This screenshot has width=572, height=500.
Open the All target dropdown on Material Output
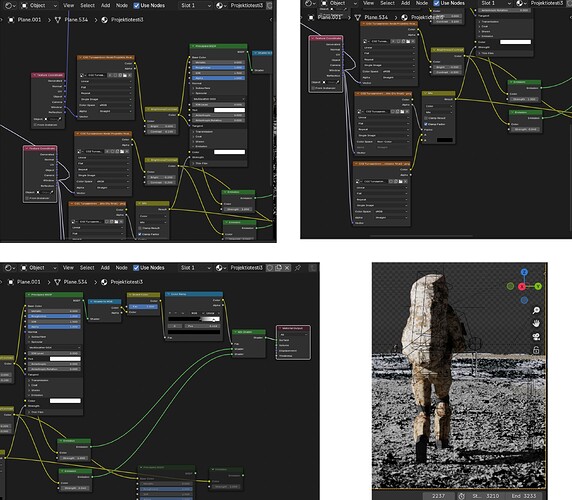pos(293,334)
